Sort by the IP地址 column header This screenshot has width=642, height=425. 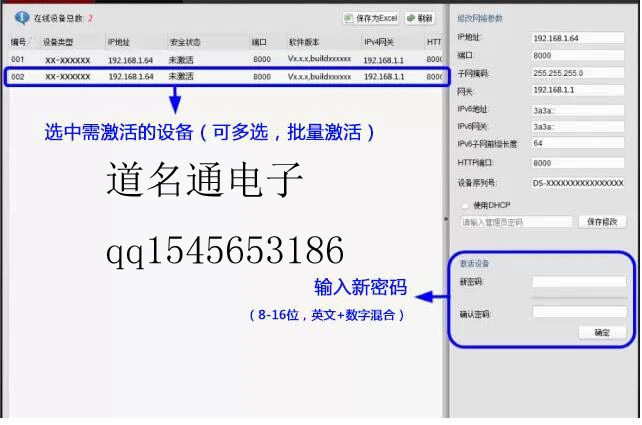click(119, 42)
